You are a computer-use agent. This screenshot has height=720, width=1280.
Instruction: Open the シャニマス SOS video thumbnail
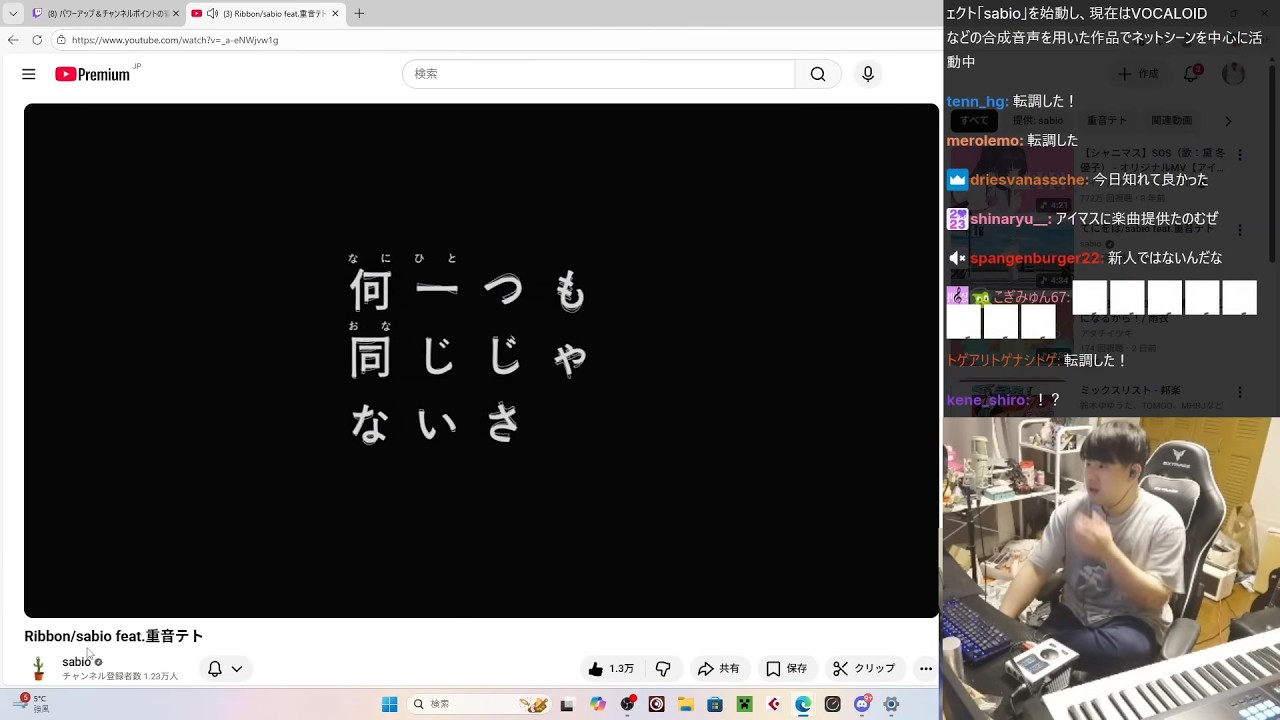(x=1010, y=180)
